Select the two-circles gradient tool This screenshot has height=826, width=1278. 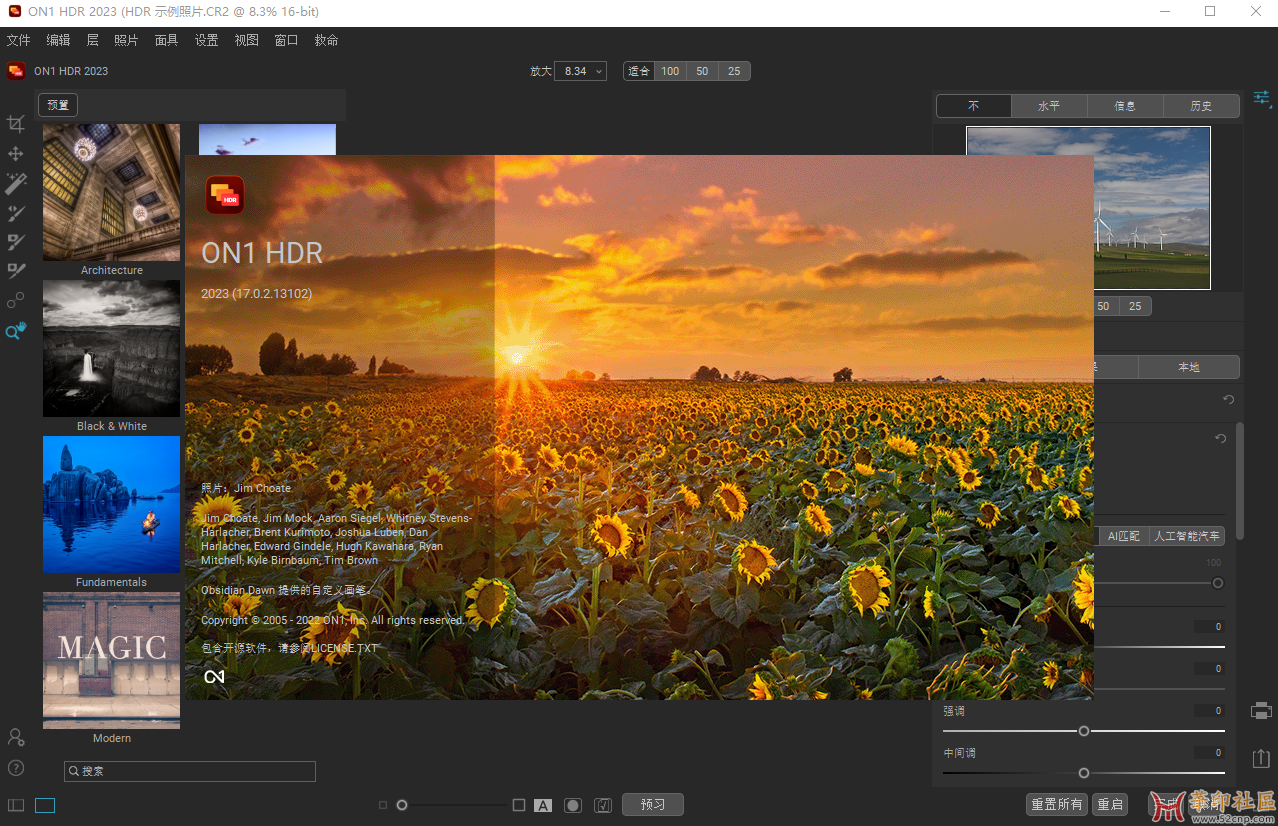[16, 300]
